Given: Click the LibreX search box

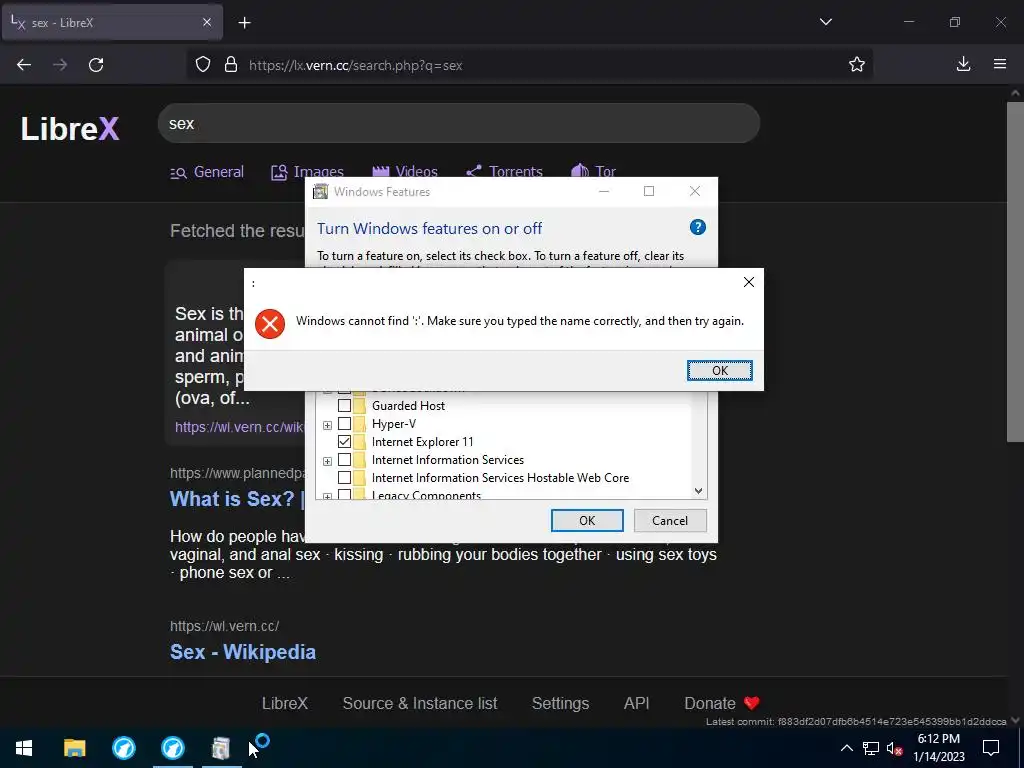Looking at the screenshot, I should [458, 123].
